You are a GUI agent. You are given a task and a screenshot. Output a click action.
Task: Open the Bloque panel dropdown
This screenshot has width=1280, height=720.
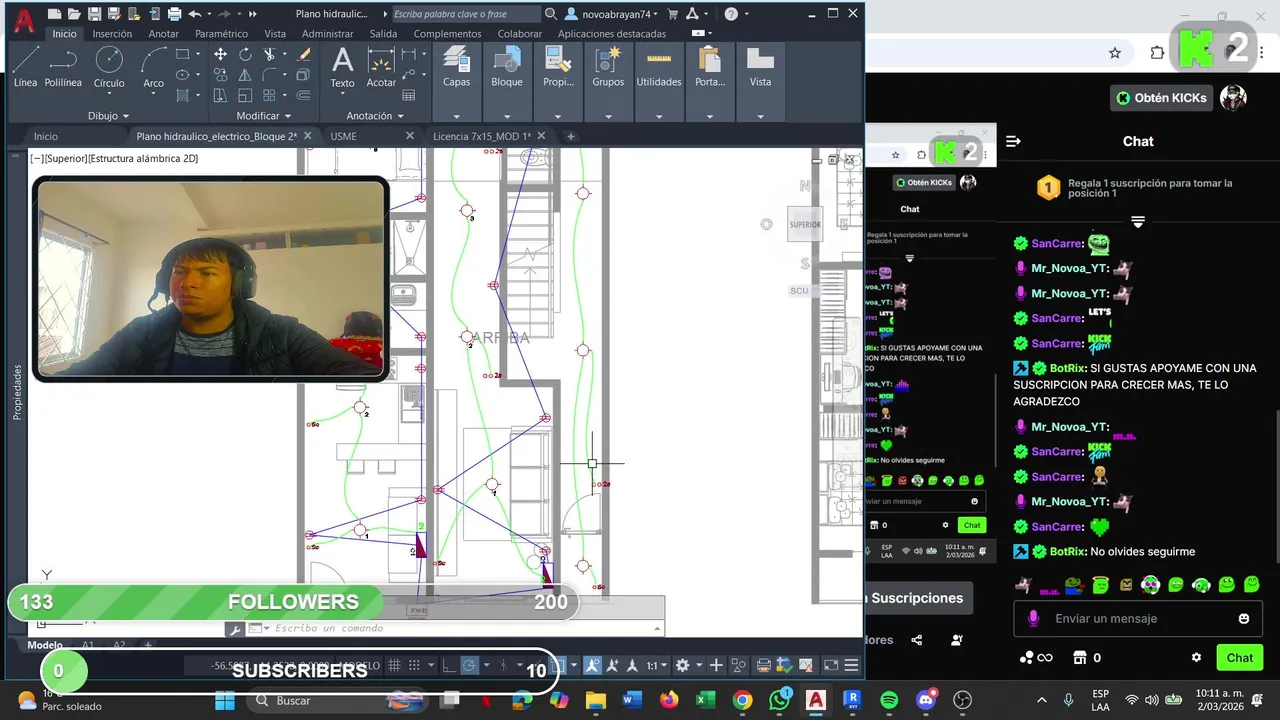click(507, 116)
